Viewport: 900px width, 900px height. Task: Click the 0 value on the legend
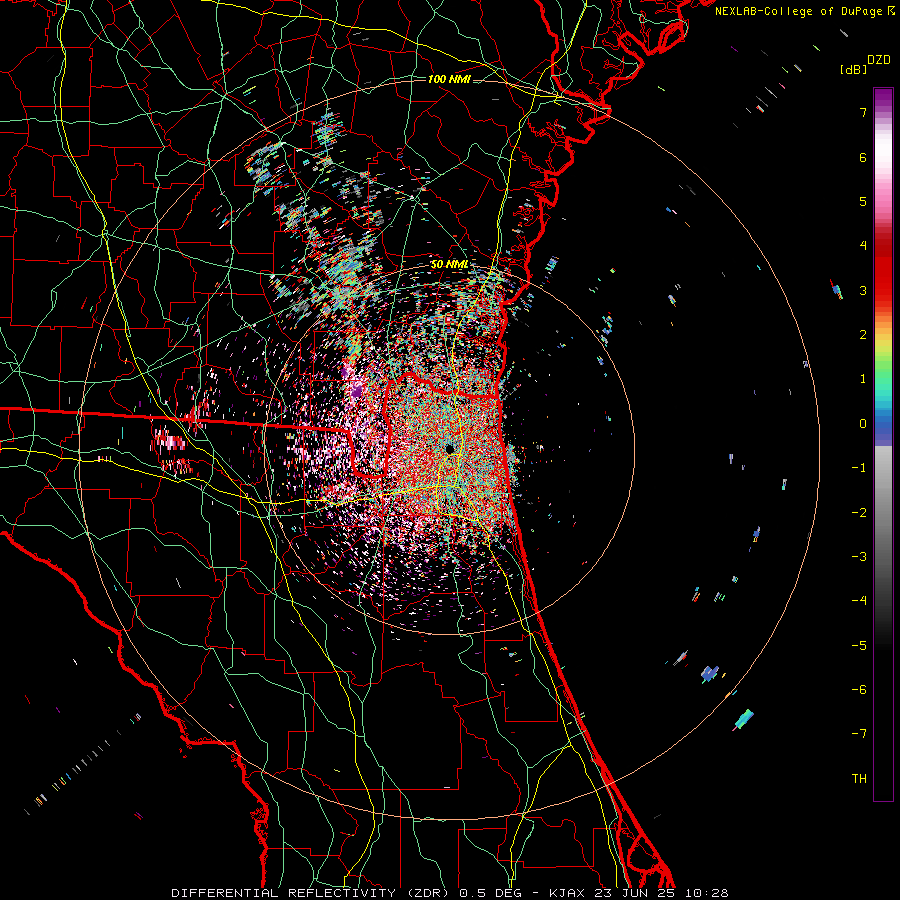click(863, 424)
